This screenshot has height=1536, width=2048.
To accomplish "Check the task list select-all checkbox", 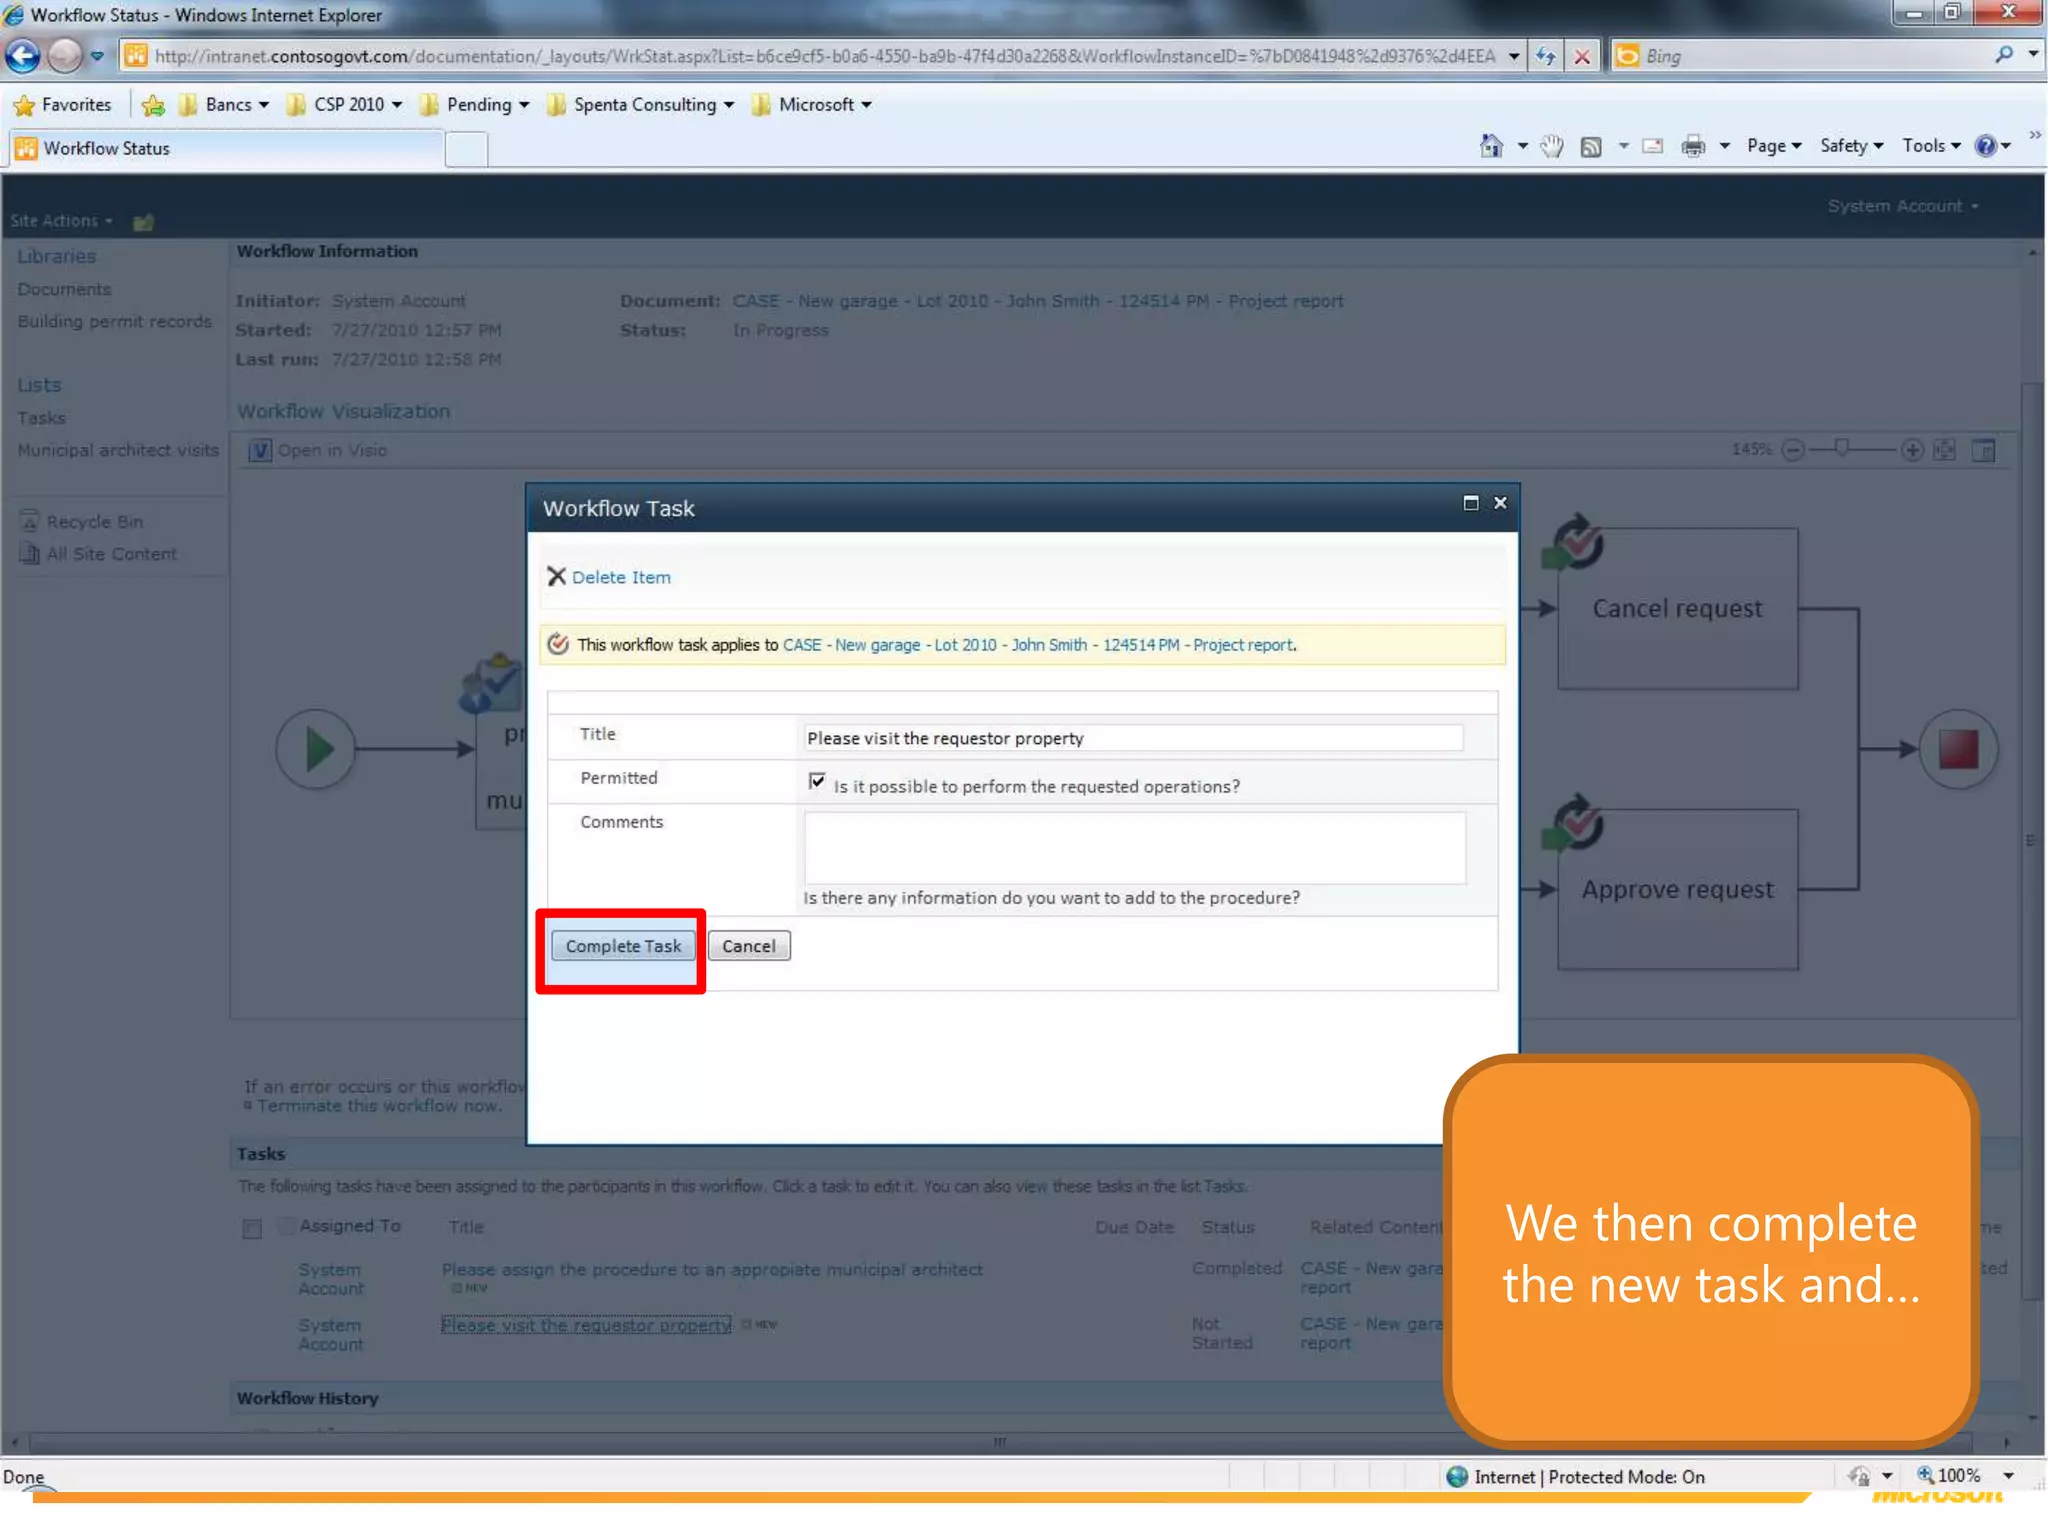I will pos(252,1228).
